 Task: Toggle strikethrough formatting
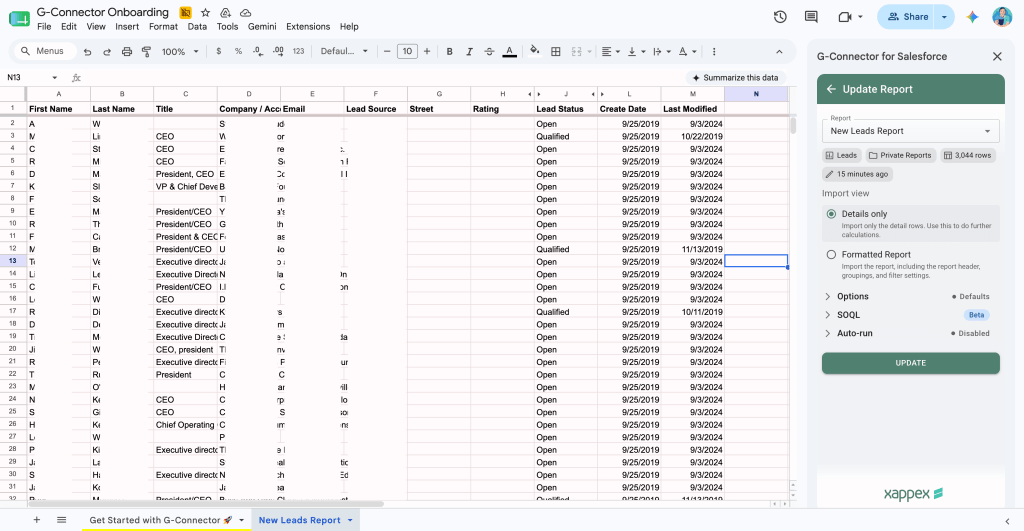489,52
